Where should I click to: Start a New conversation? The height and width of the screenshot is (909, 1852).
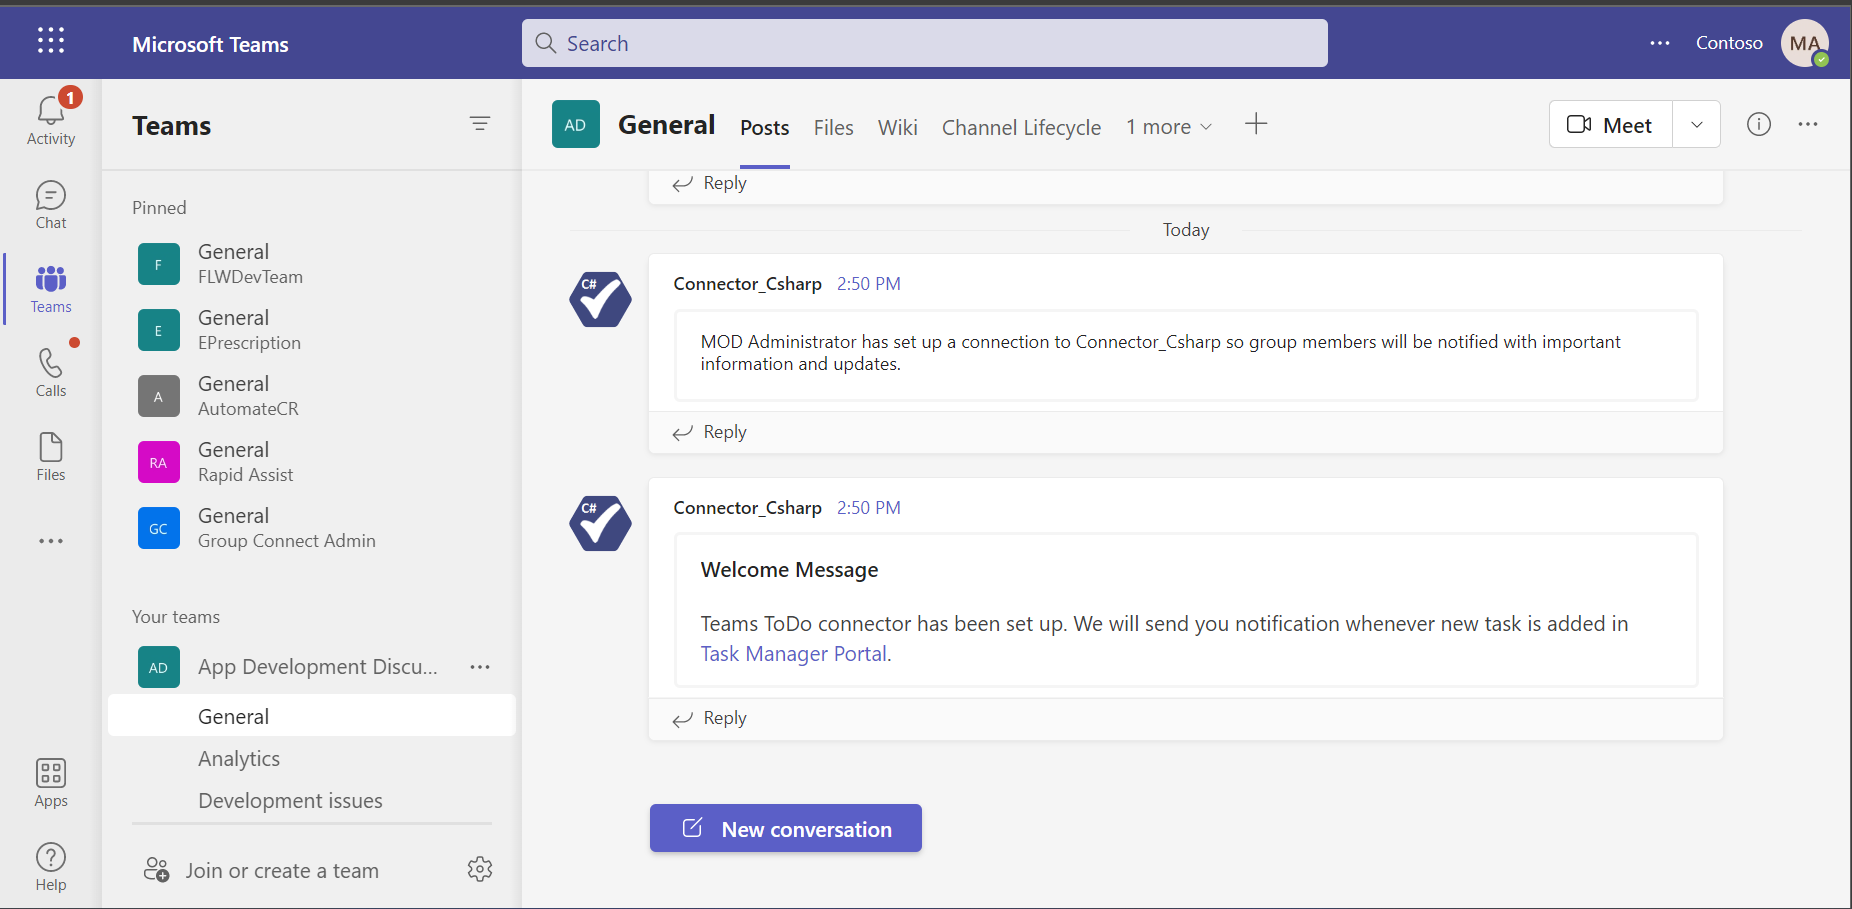click(x=786, y=828)
